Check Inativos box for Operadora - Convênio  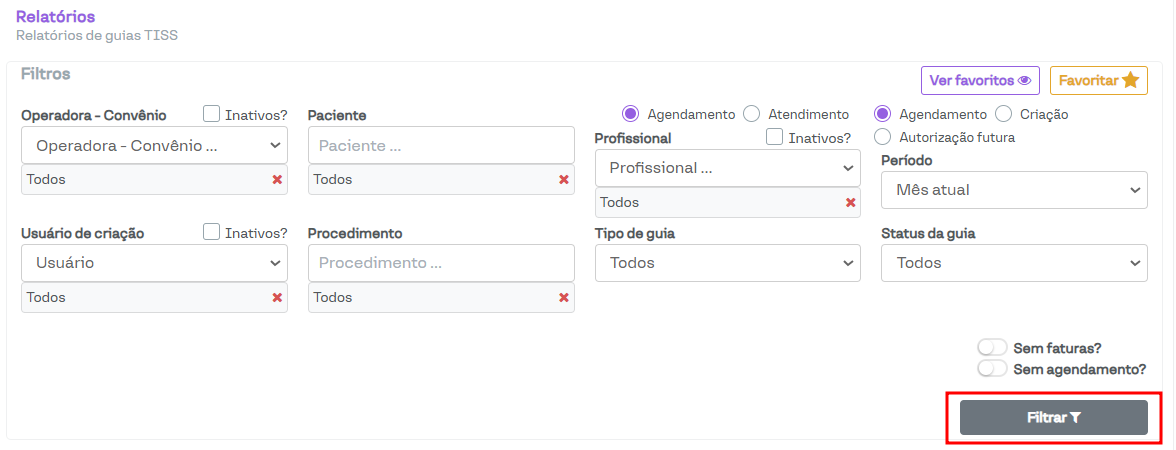click(x=212, y=114)
